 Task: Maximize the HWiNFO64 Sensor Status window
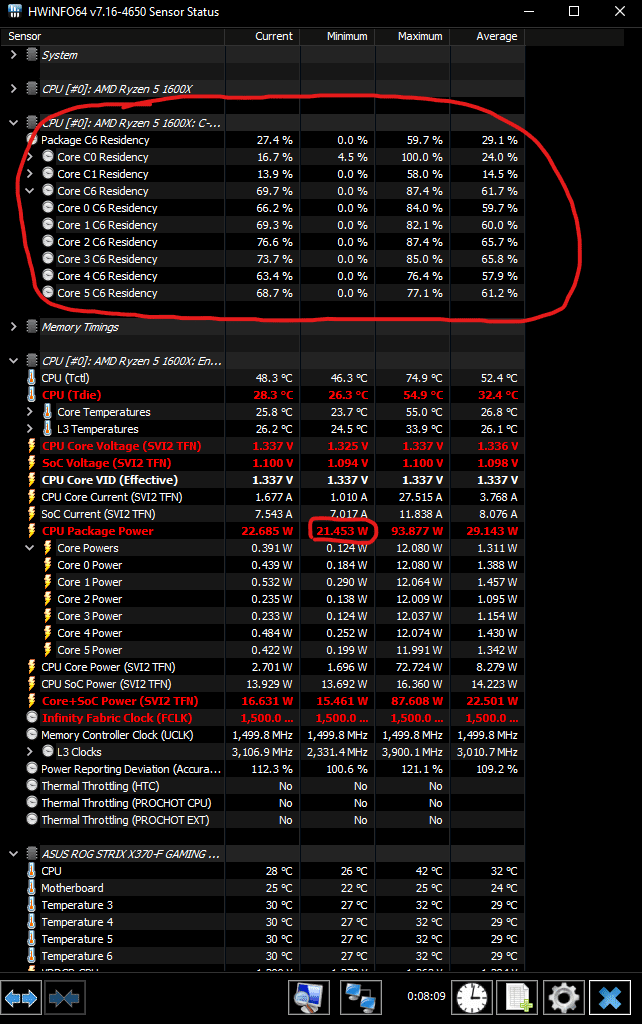tap(573, 11)
